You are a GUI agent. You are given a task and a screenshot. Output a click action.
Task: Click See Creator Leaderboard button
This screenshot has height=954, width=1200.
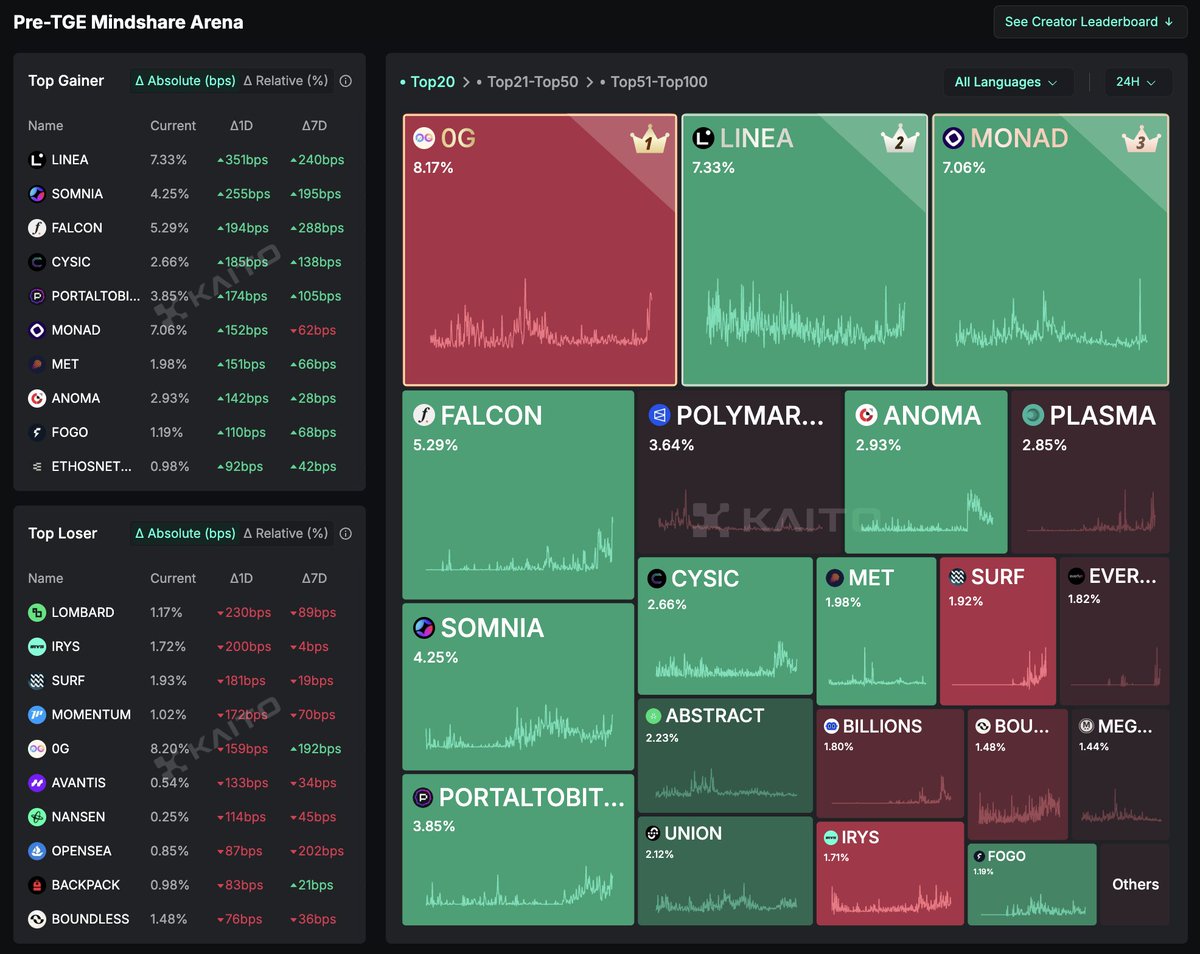pos(1088,22)
